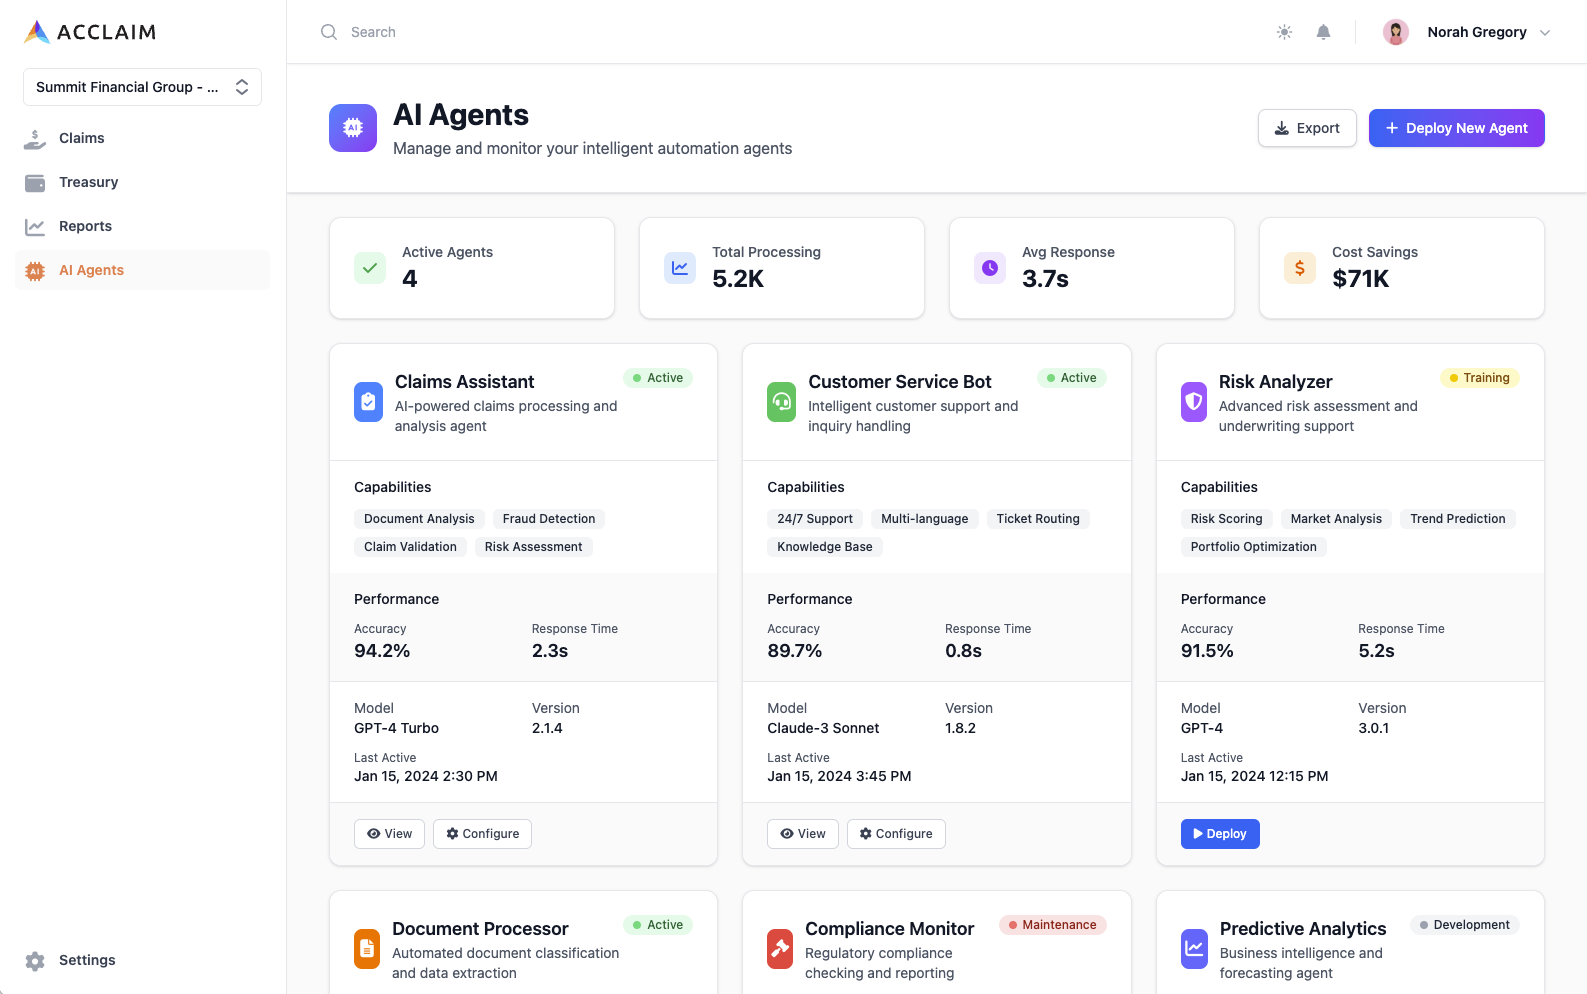The width and height of the screenshot is (1587, 994).
Task: Click the Document Analysis capability tag
Action: tap(419, 519)
